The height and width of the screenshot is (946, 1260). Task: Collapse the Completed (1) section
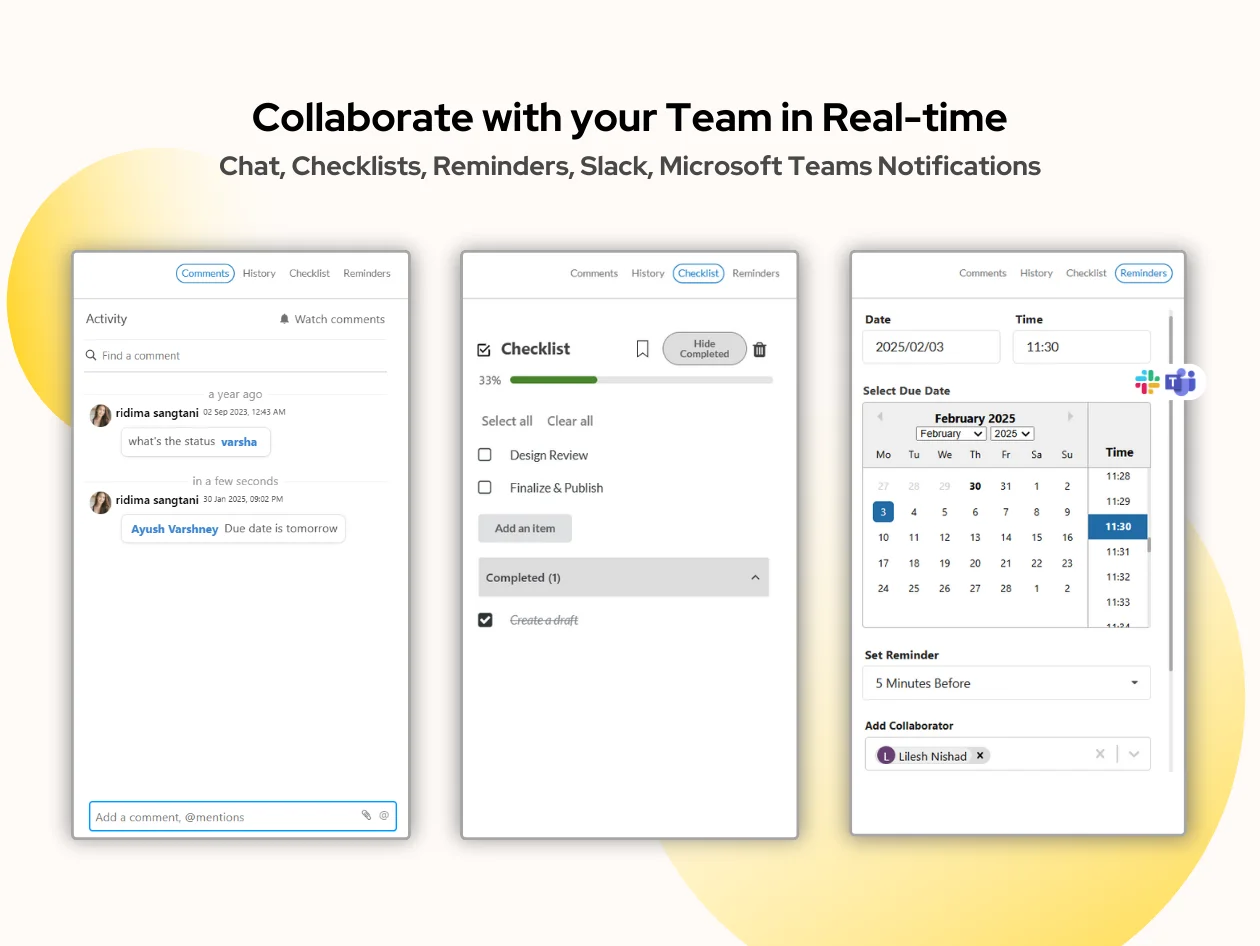[x=757, y=577]
